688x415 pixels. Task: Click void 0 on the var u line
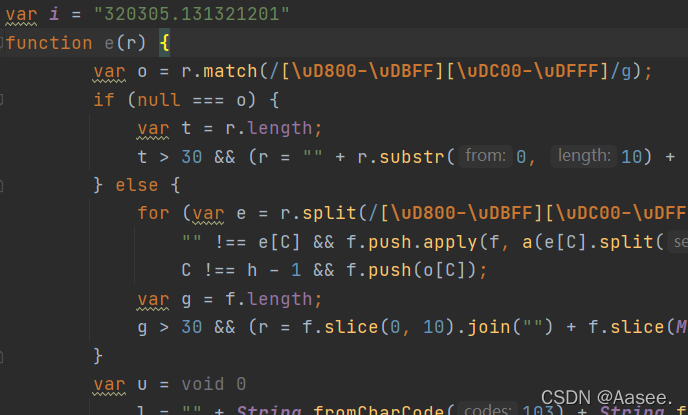click(x=214, y=384)
